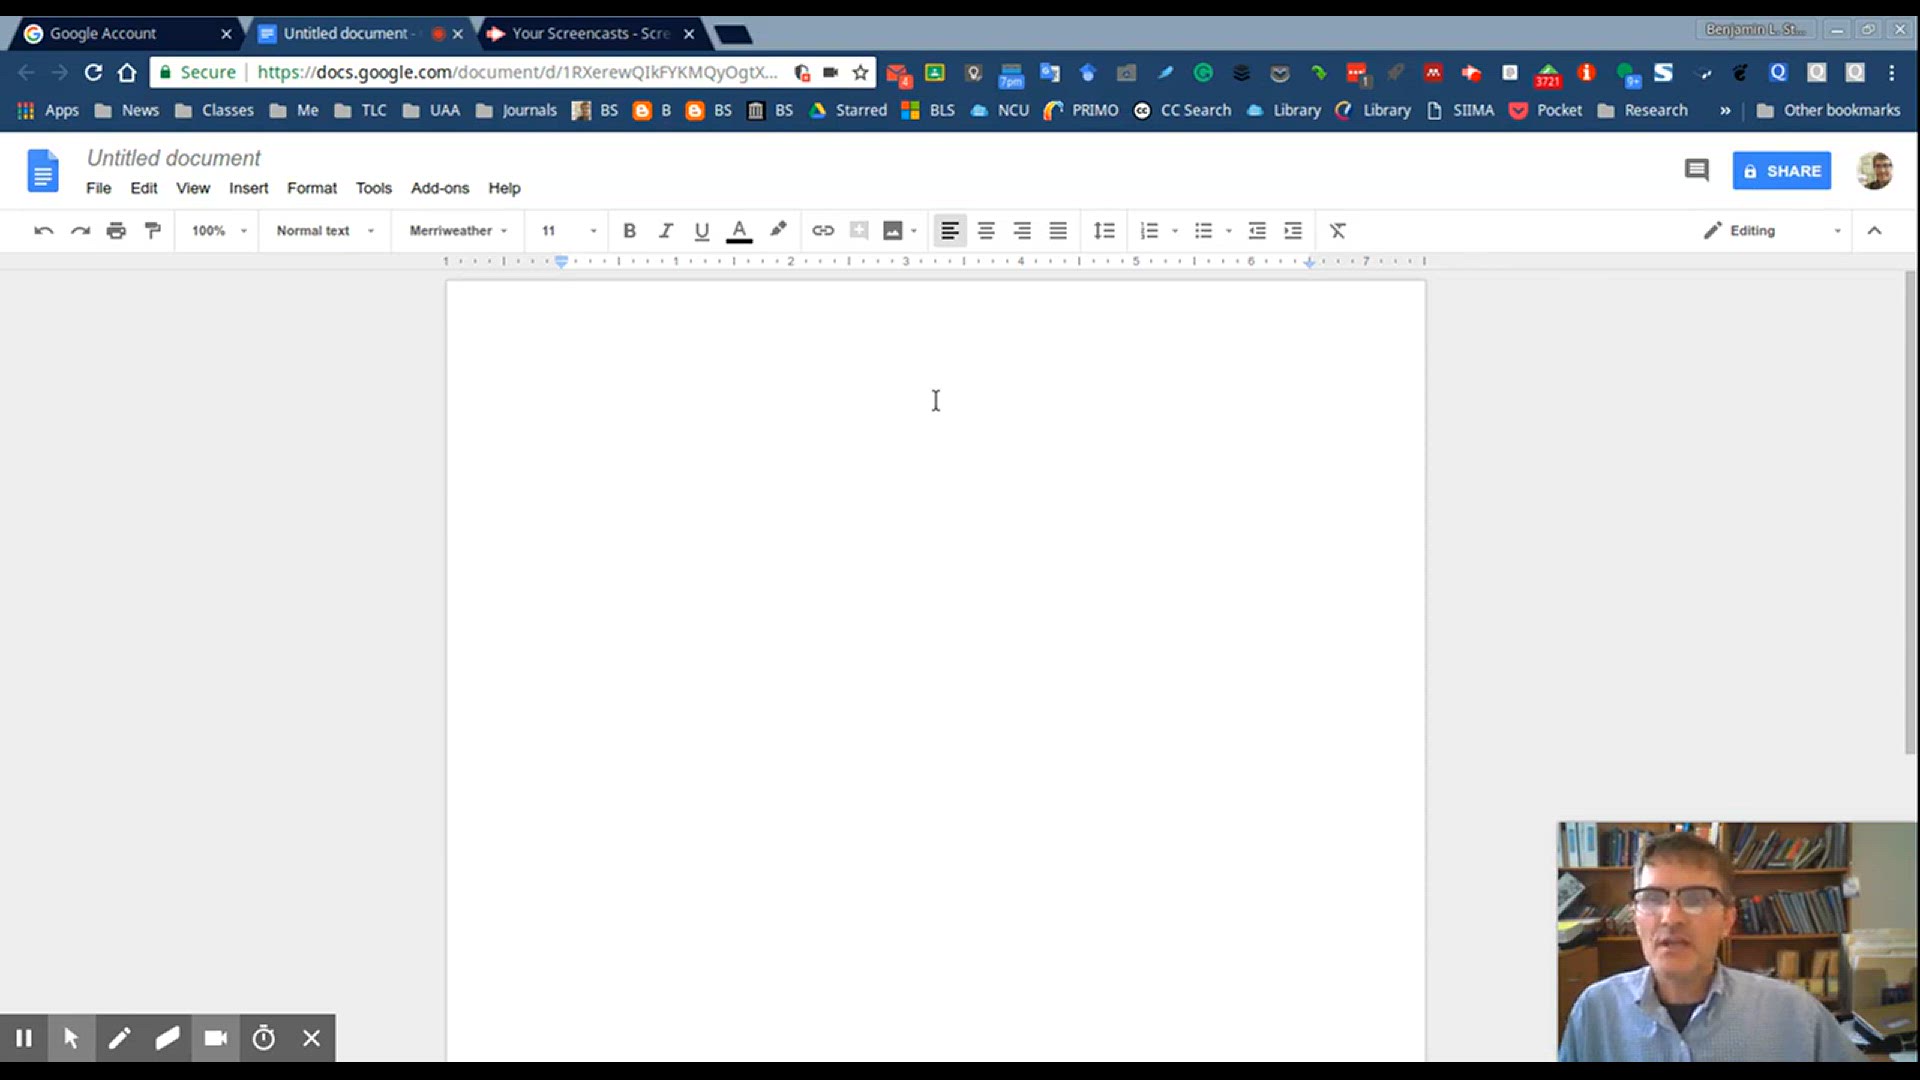This screenshot has height=1080, width=1920.
Task: Click the Google Docs home icon
Action: [x=44, y=169]
